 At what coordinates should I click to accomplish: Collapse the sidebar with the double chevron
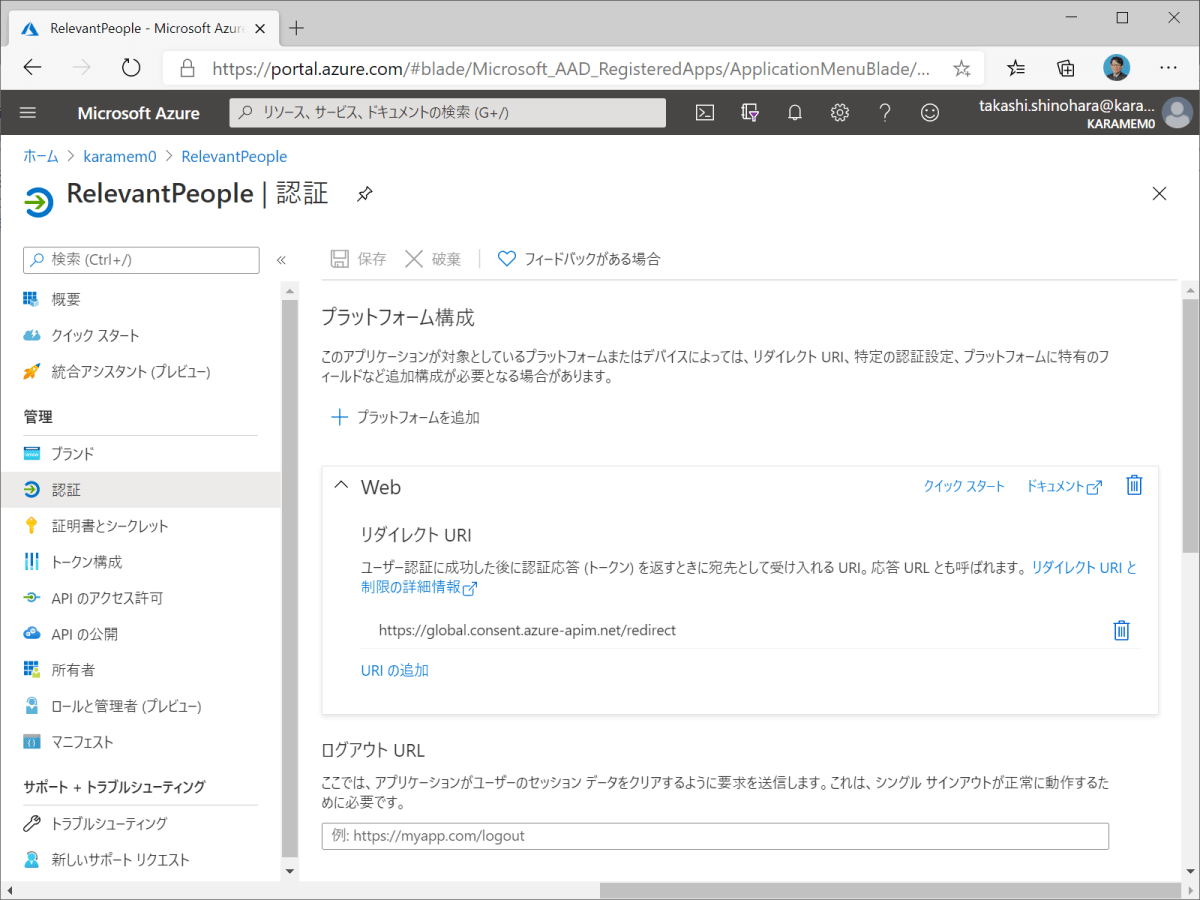click(281, 260)
